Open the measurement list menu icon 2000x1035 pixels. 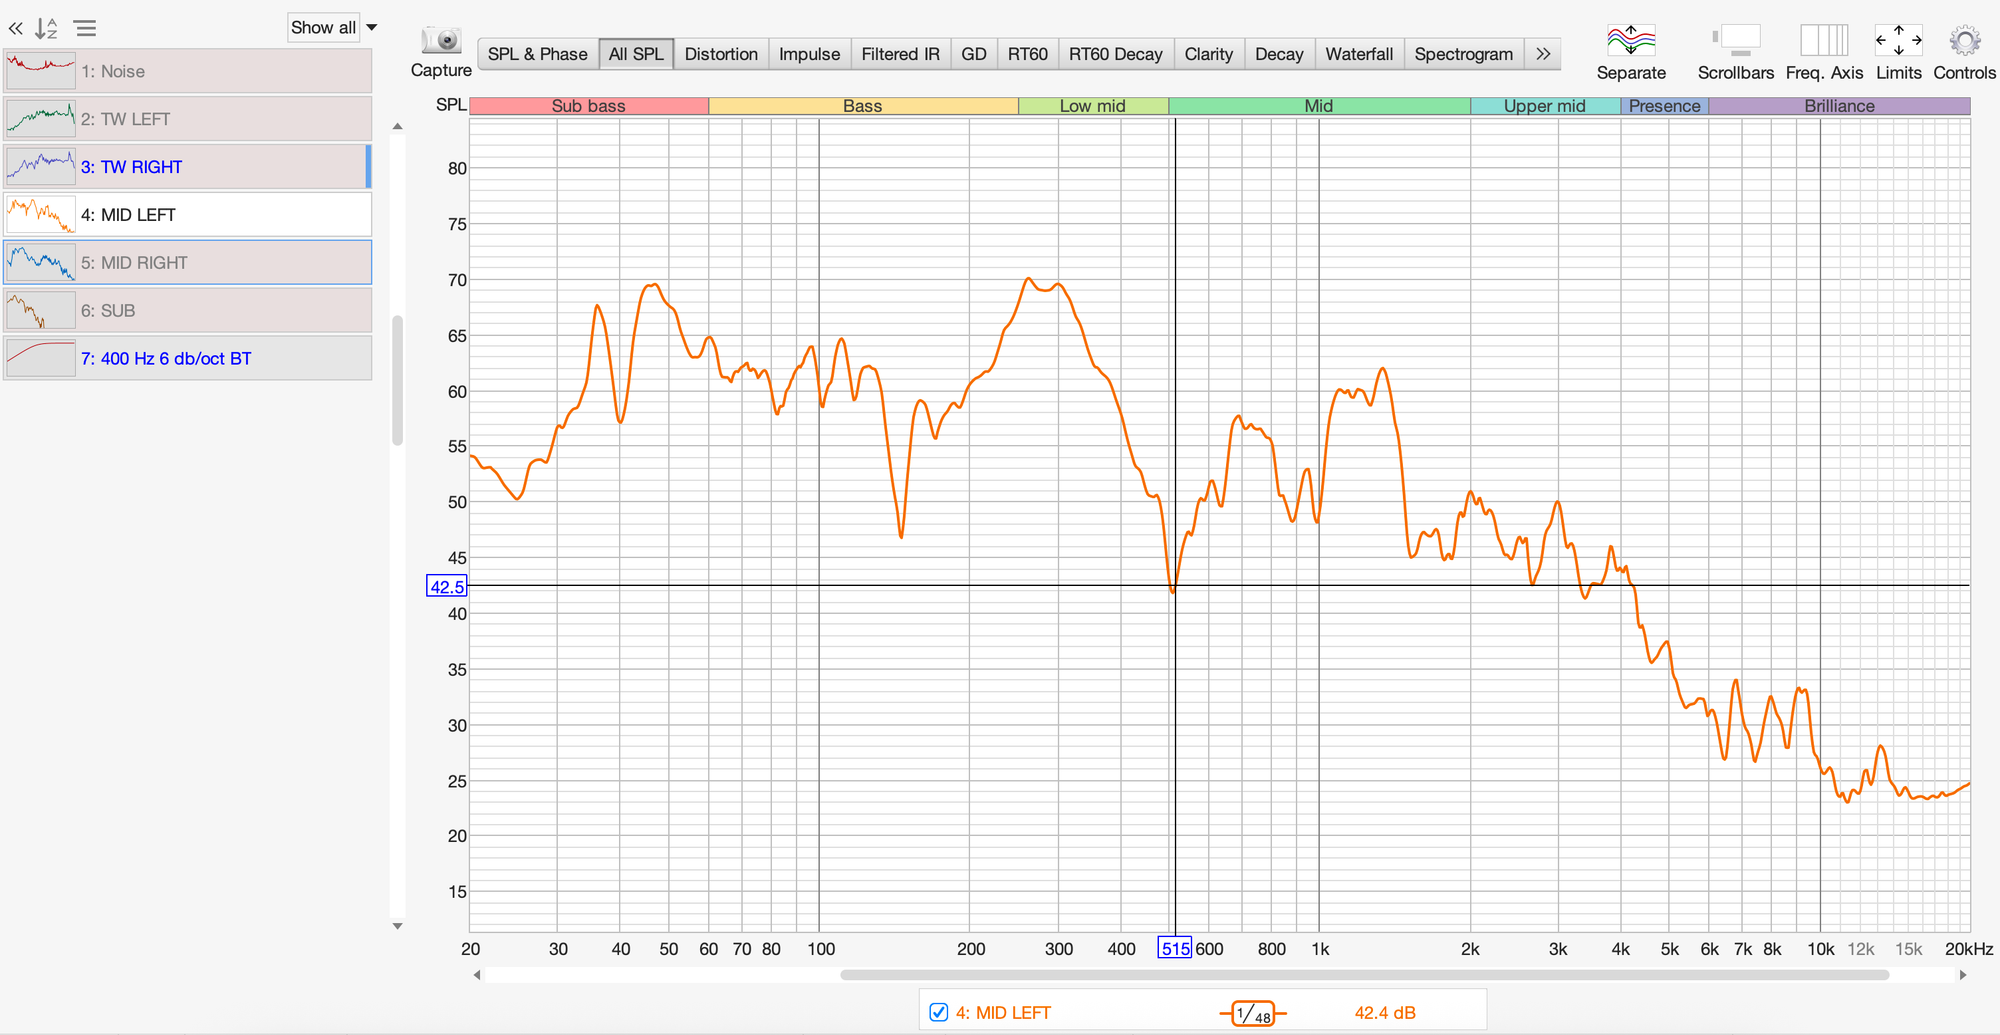86,29
